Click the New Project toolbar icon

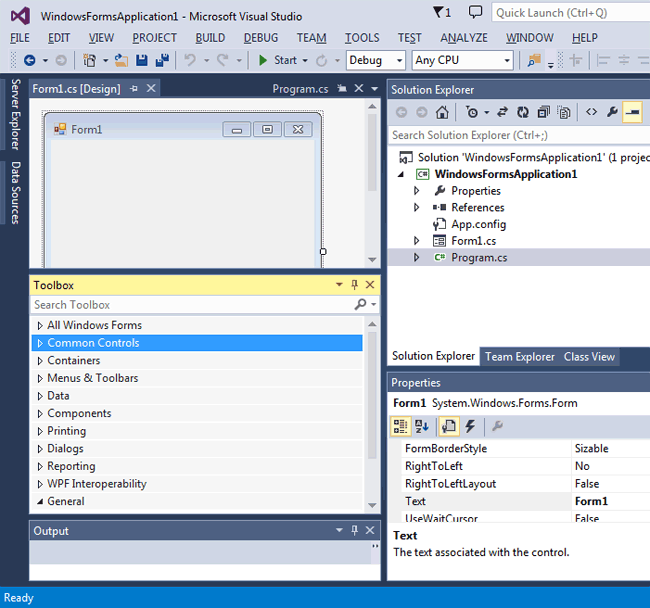point(89,61)
